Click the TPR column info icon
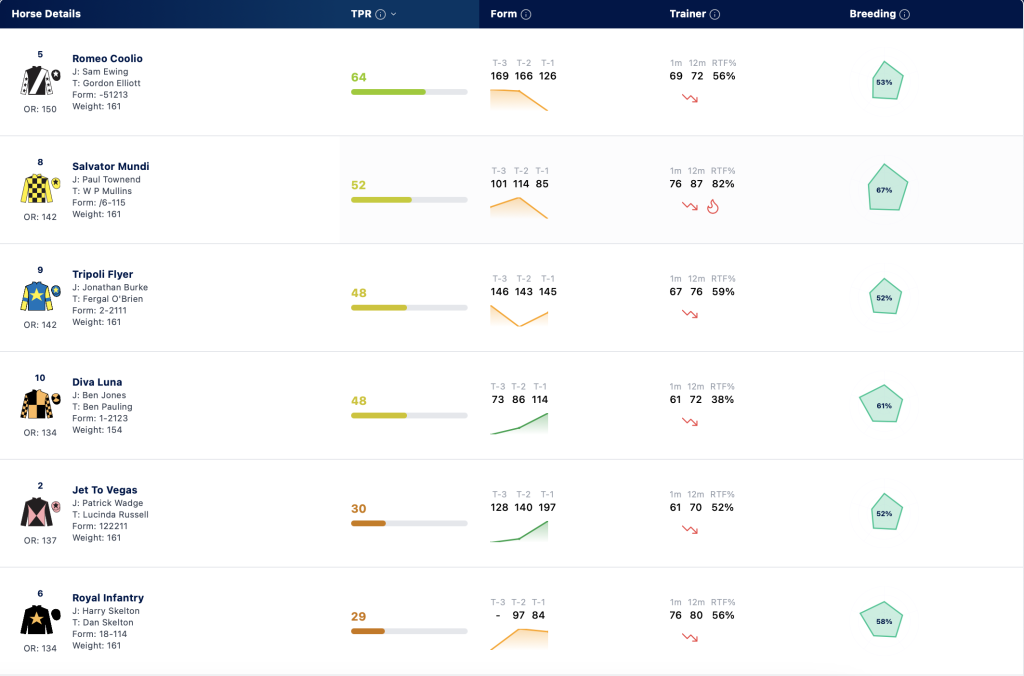1024x676 pixels. (x=380, y=14)
